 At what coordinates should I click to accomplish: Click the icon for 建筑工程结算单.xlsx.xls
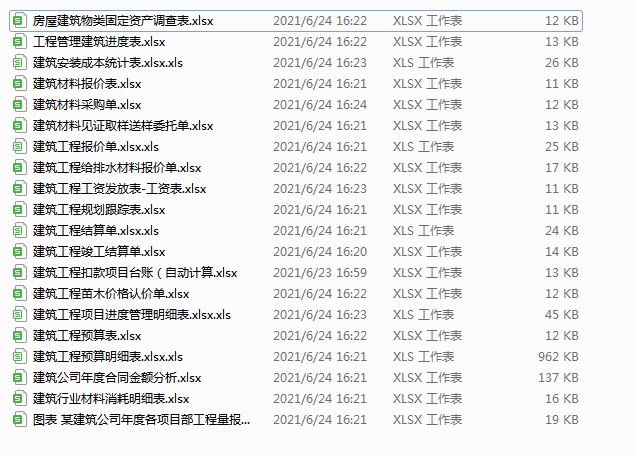[19, 230]
